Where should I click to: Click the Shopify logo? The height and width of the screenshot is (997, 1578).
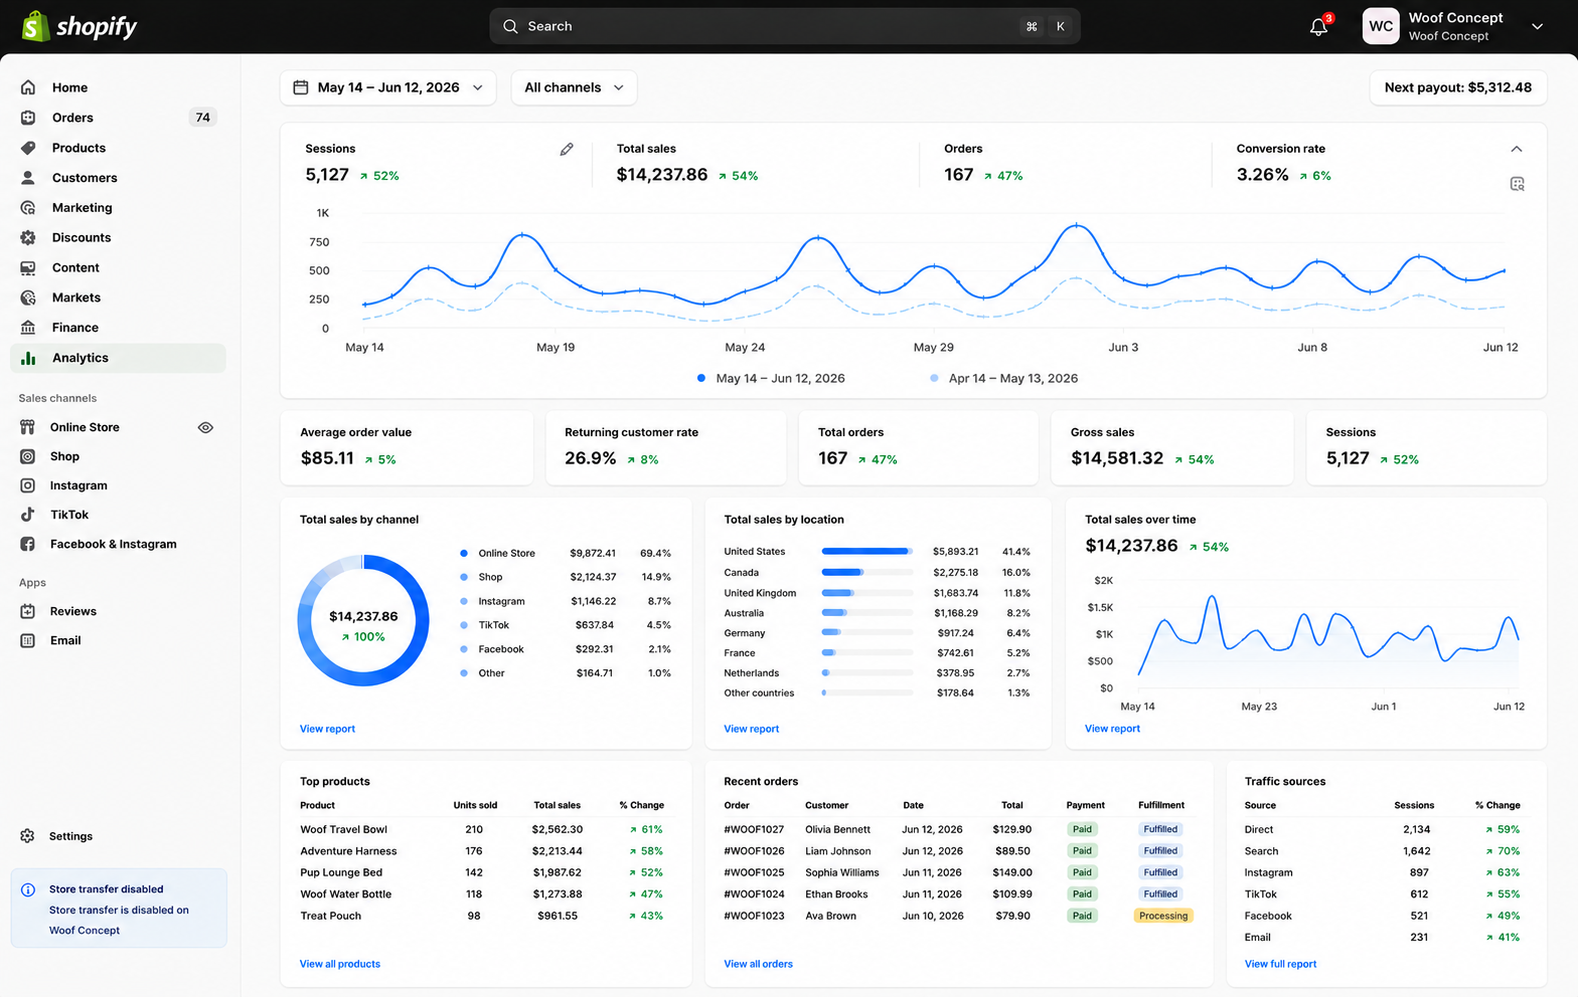point(79,26)
